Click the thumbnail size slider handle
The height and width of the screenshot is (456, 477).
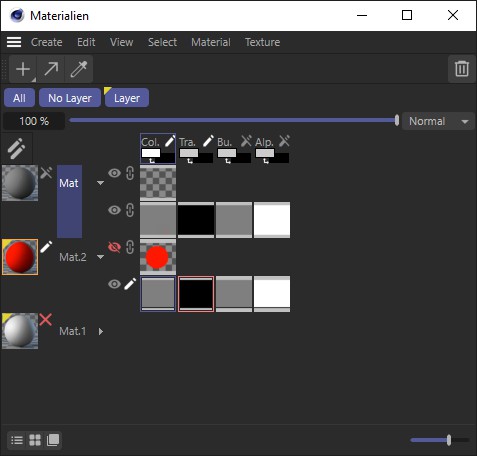tap(449, 440)
